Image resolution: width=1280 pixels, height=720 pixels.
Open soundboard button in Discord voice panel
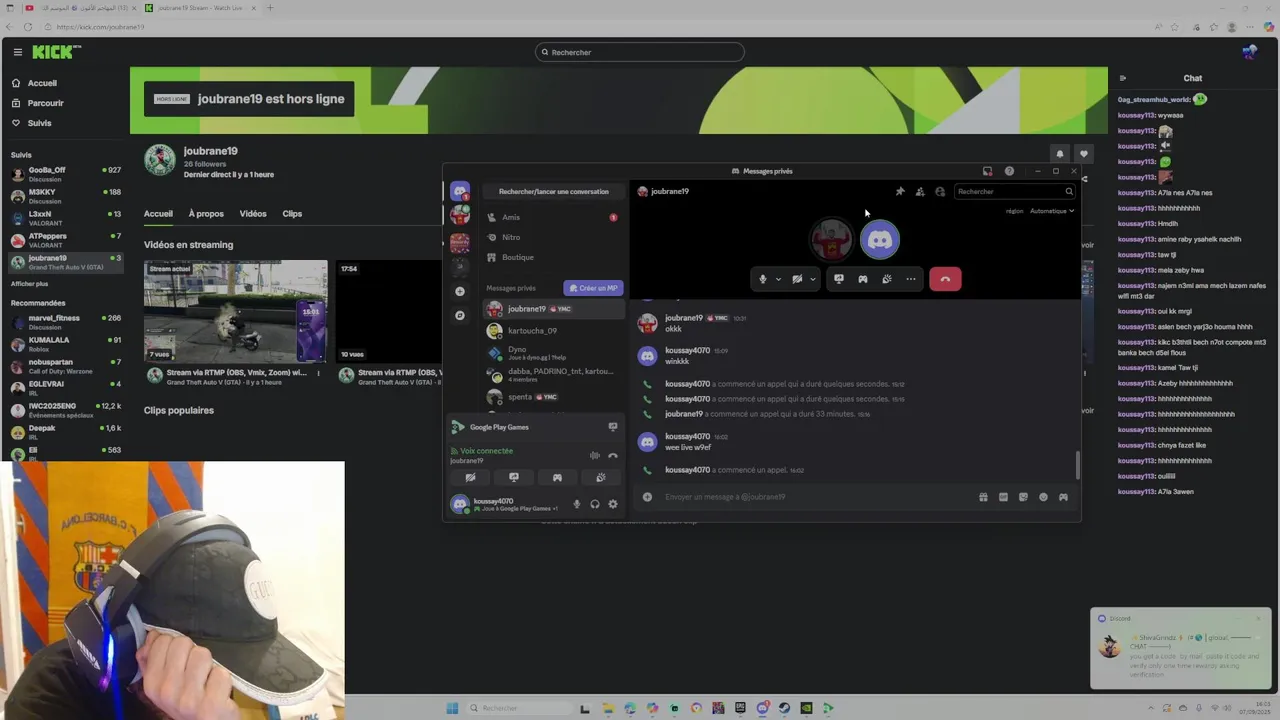(601, 477)
